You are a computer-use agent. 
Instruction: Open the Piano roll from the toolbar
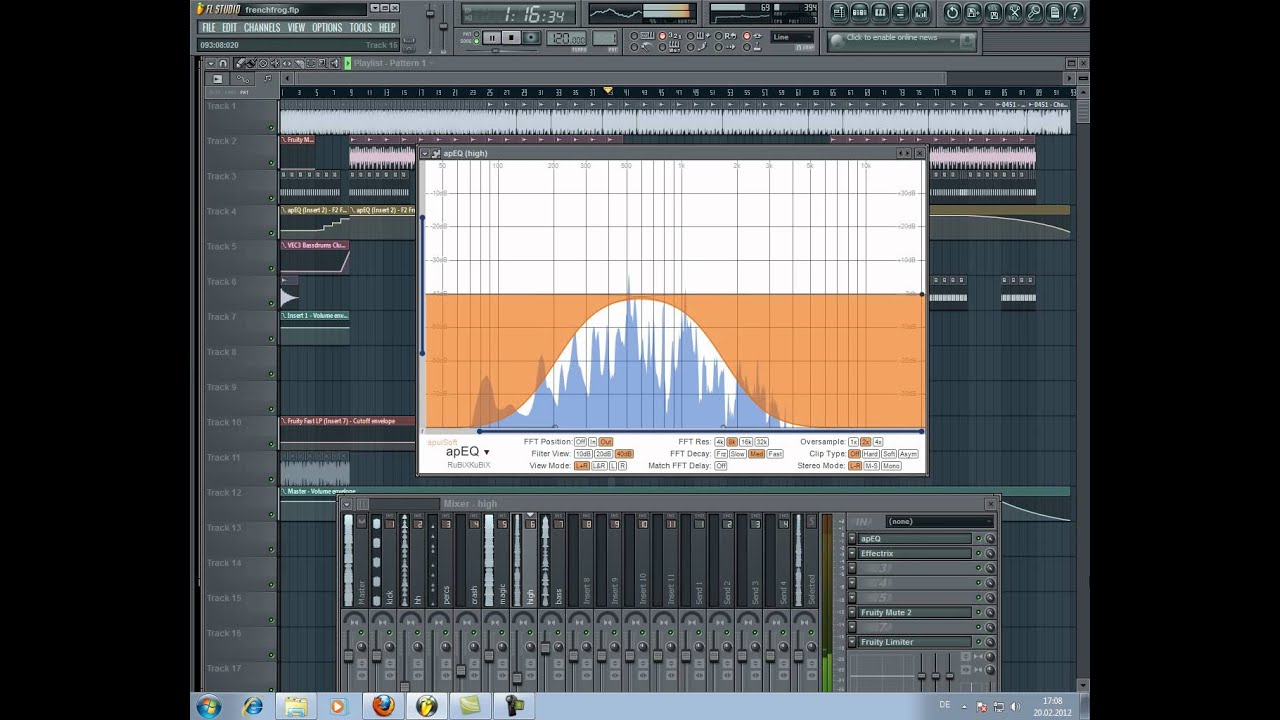[x=880, y=13]
